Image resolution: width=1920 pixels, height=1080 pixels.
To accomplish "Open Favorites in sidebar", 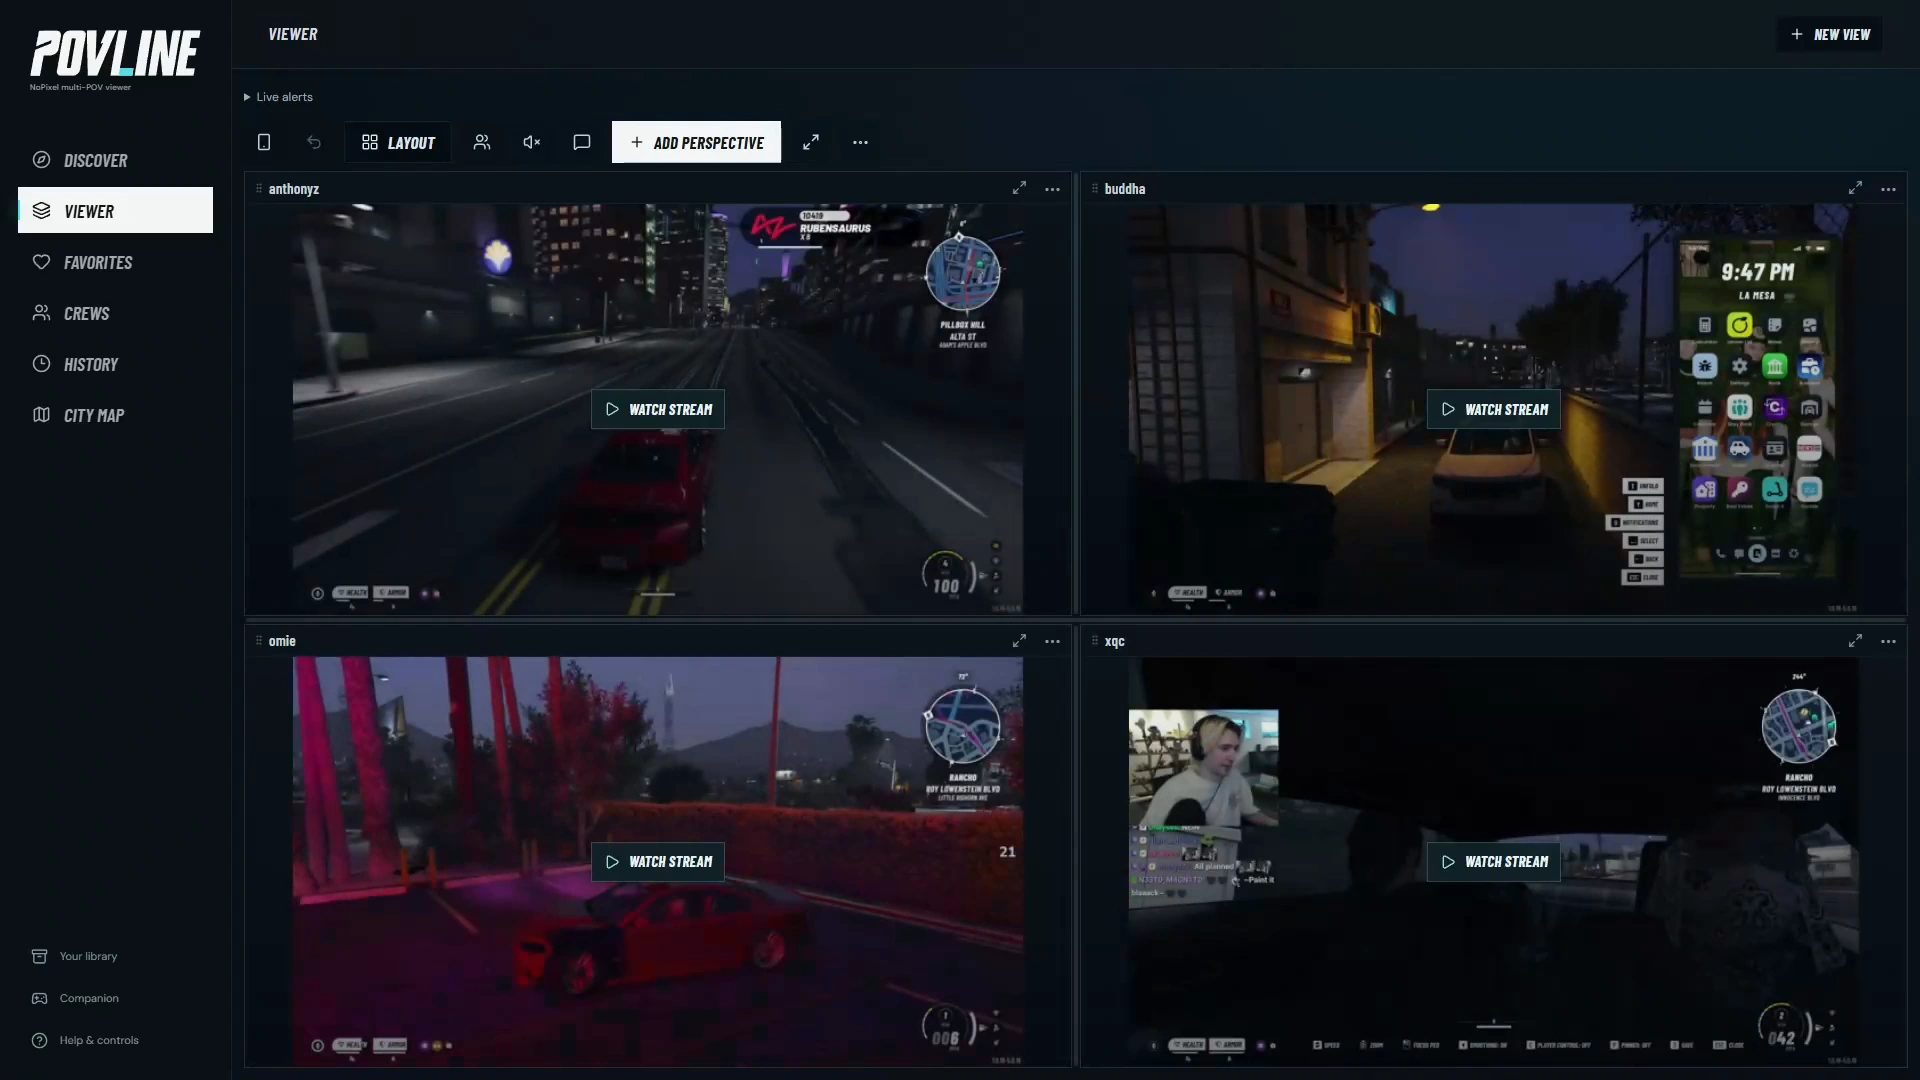I will pyautogui.click(x=115, y=262).
